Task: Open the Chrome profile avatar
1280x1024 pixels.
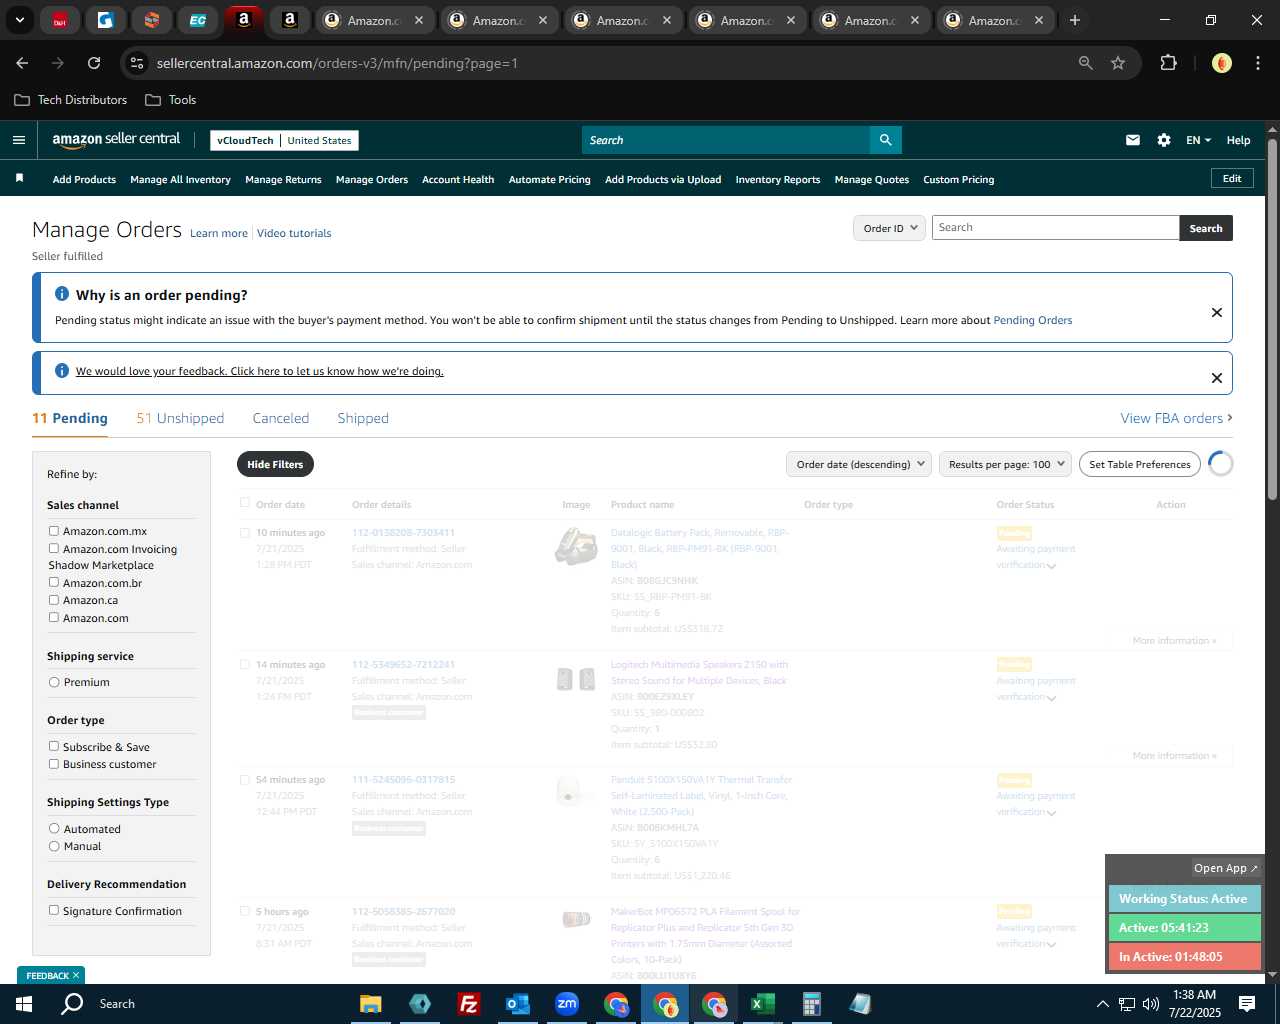Action: pos(1221,63)
